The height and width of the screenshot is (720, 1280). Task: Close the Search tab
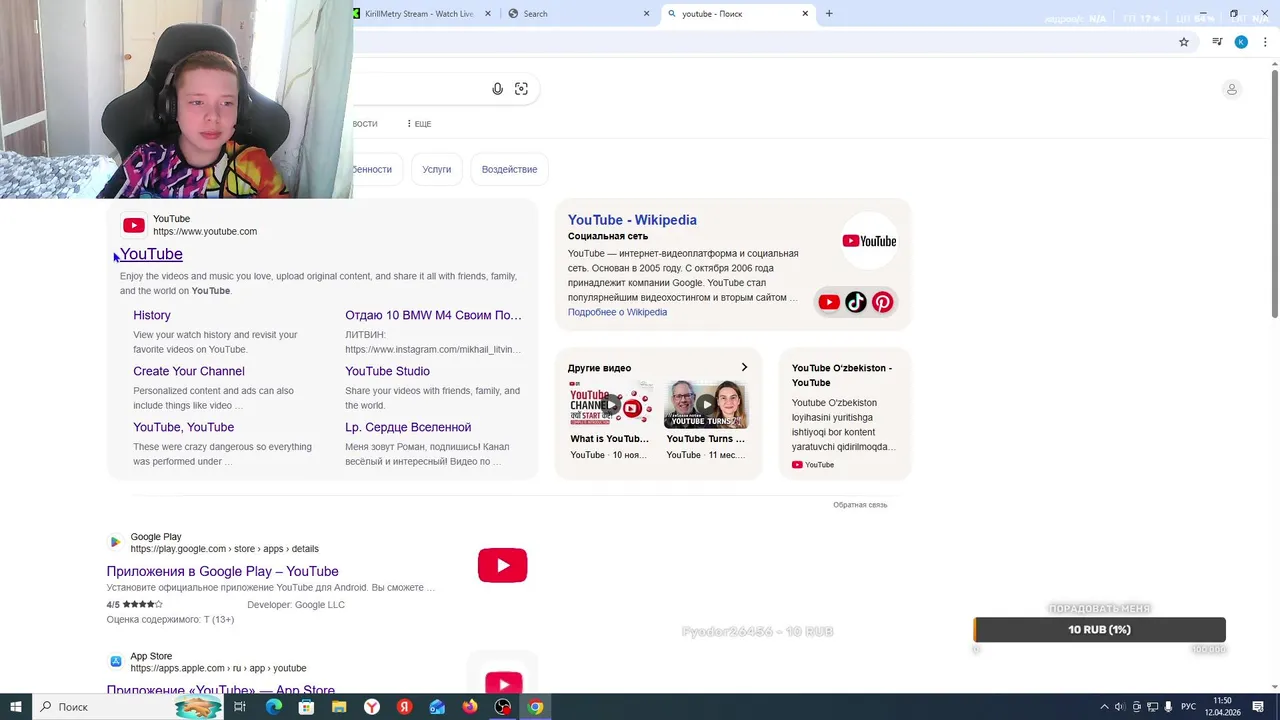coord(646,14)
